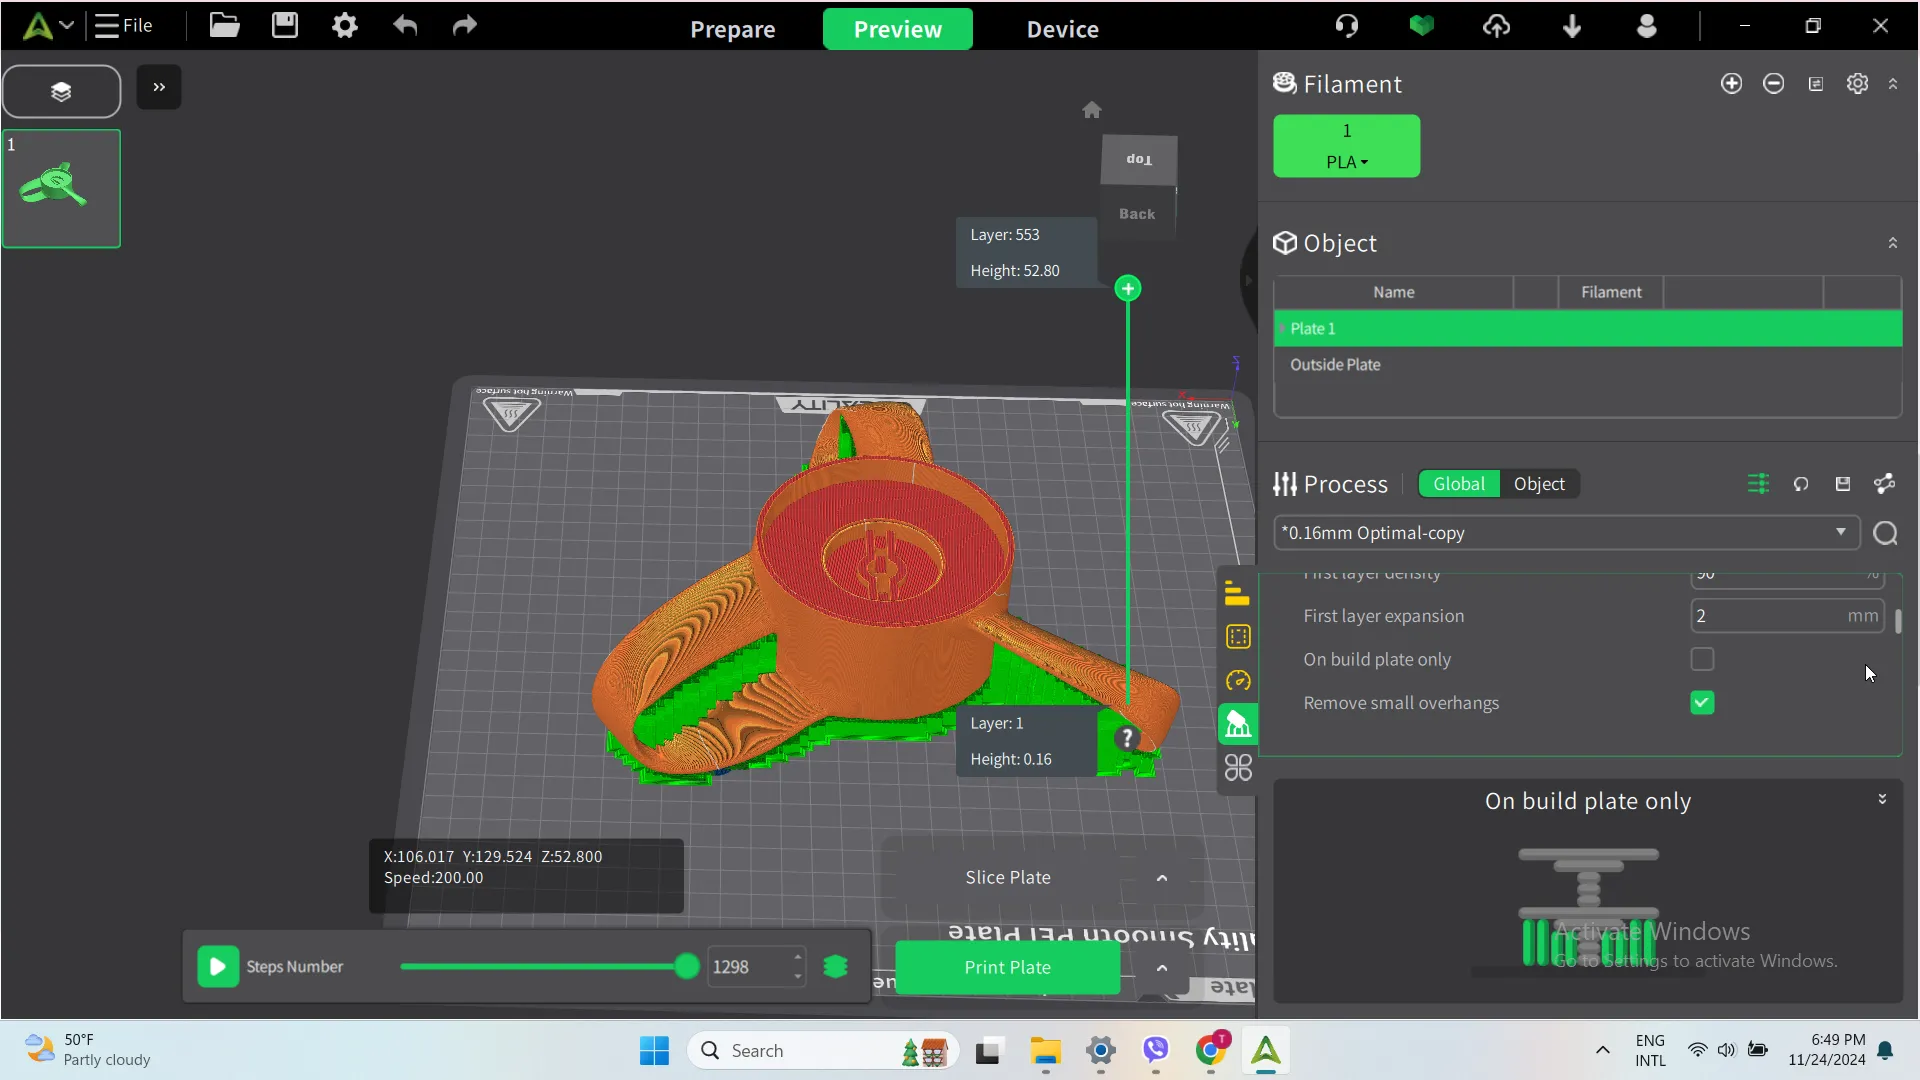Uncheck Remove small overhangs
This screenshot has height=1080, width=1920.
[x=1702, y=703]
